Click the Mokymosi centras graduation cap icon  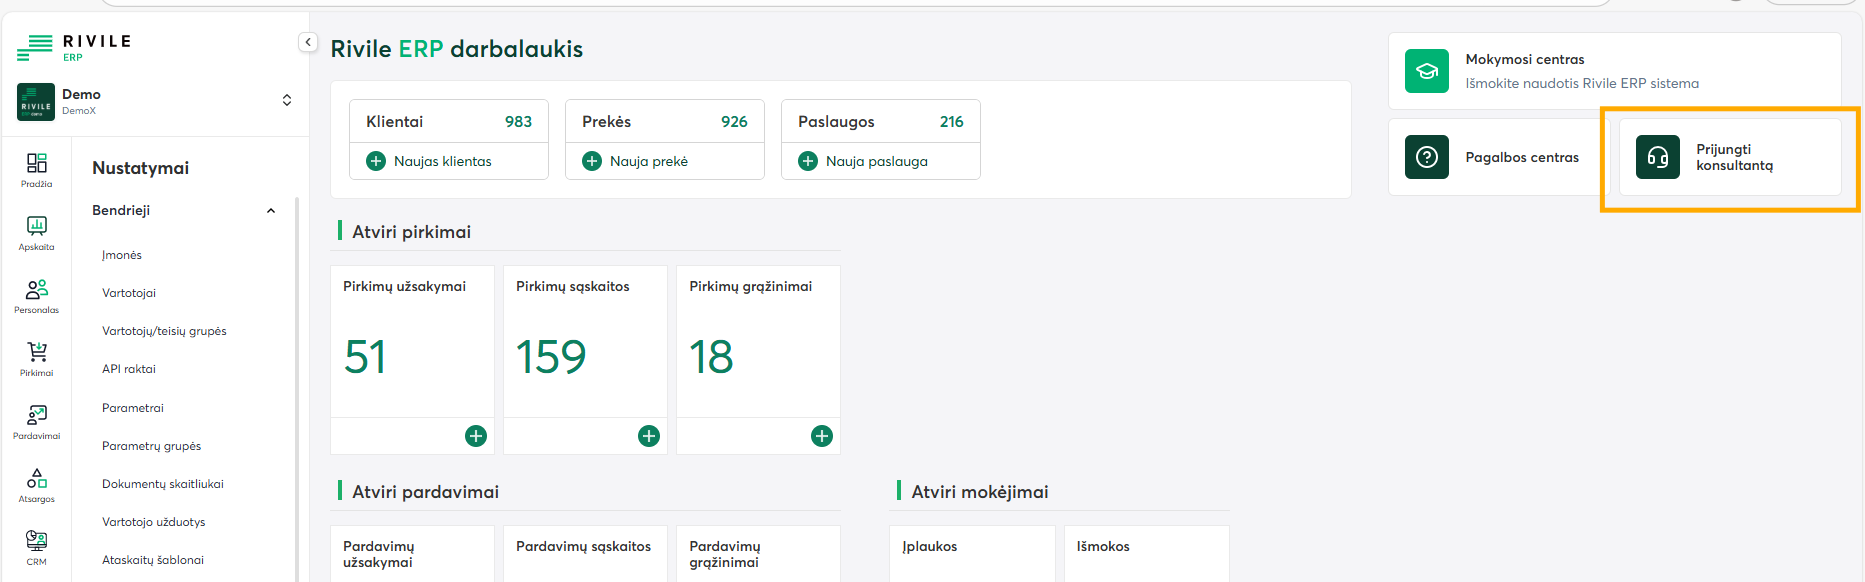pyautogui.click(x=1427, y=71)
